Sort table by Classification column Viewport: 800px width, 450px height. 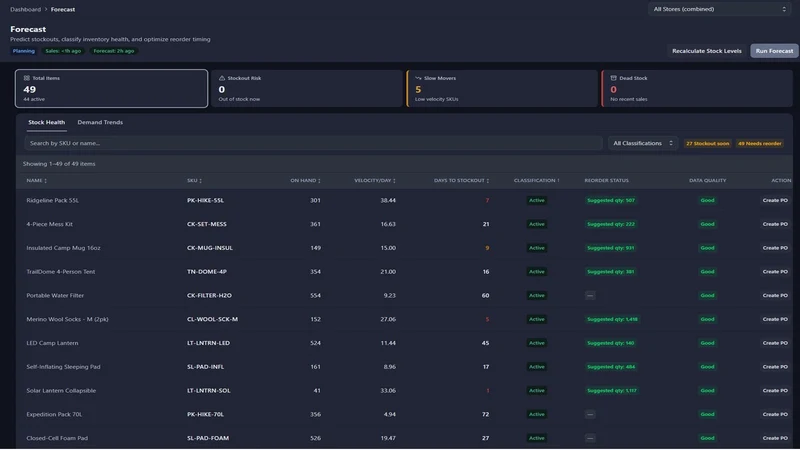pos(537,181)
